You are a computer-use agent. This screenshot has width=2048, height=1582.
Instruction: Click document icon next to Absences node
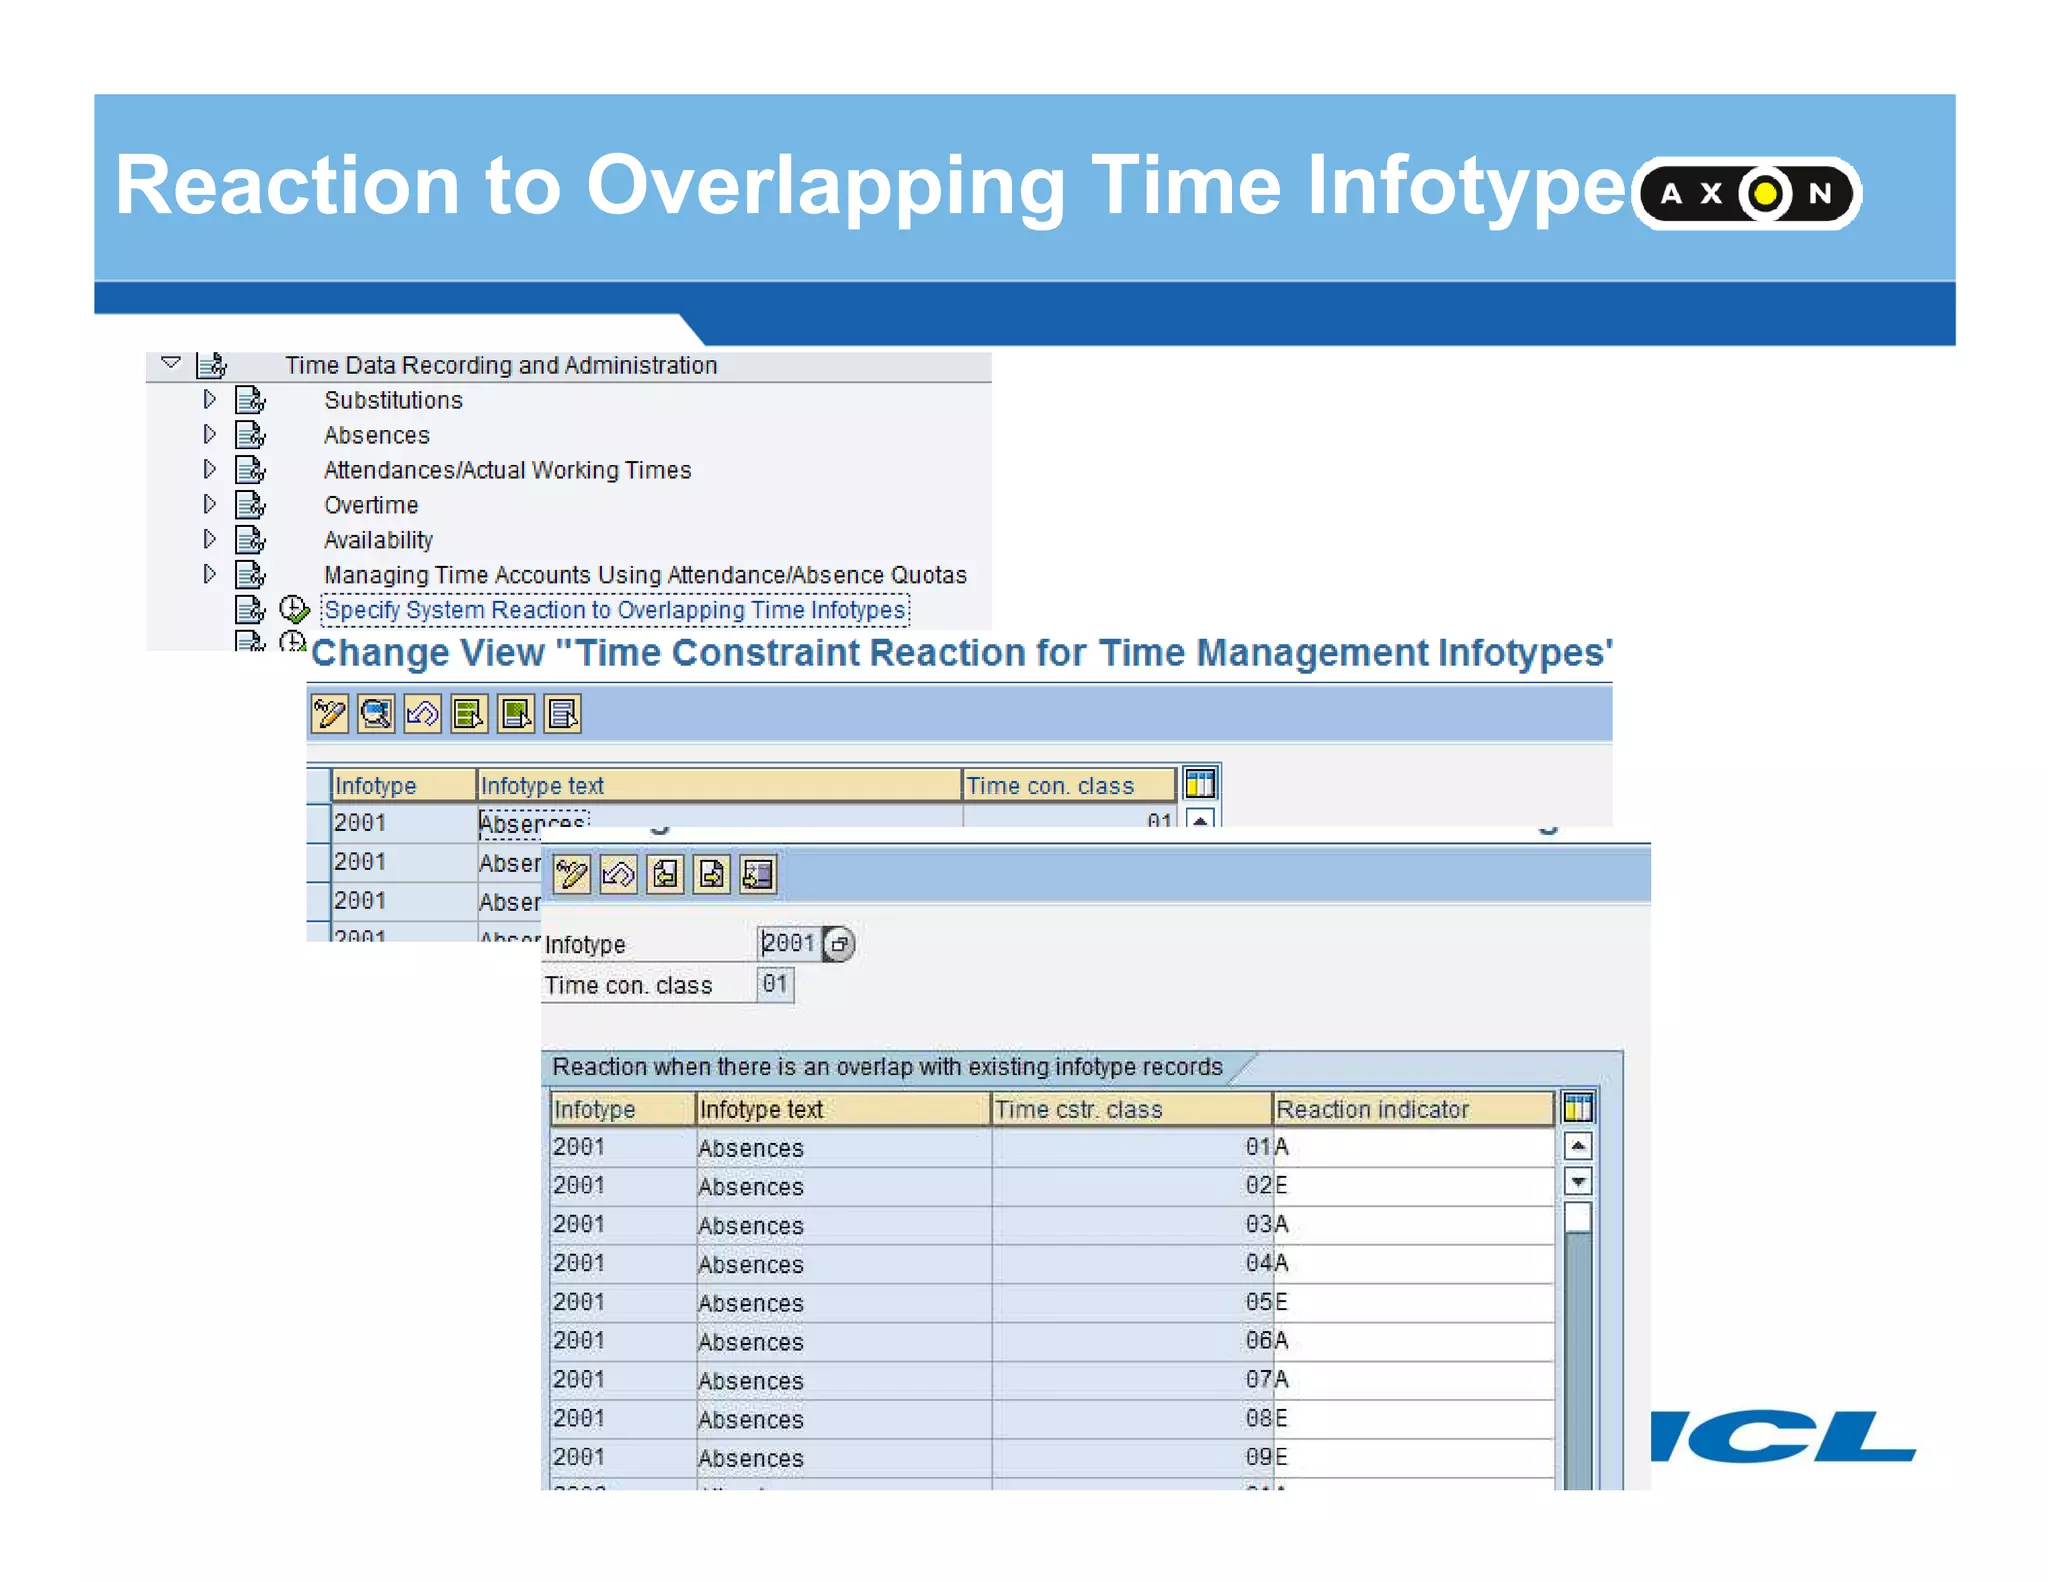[x=250, y=435]
